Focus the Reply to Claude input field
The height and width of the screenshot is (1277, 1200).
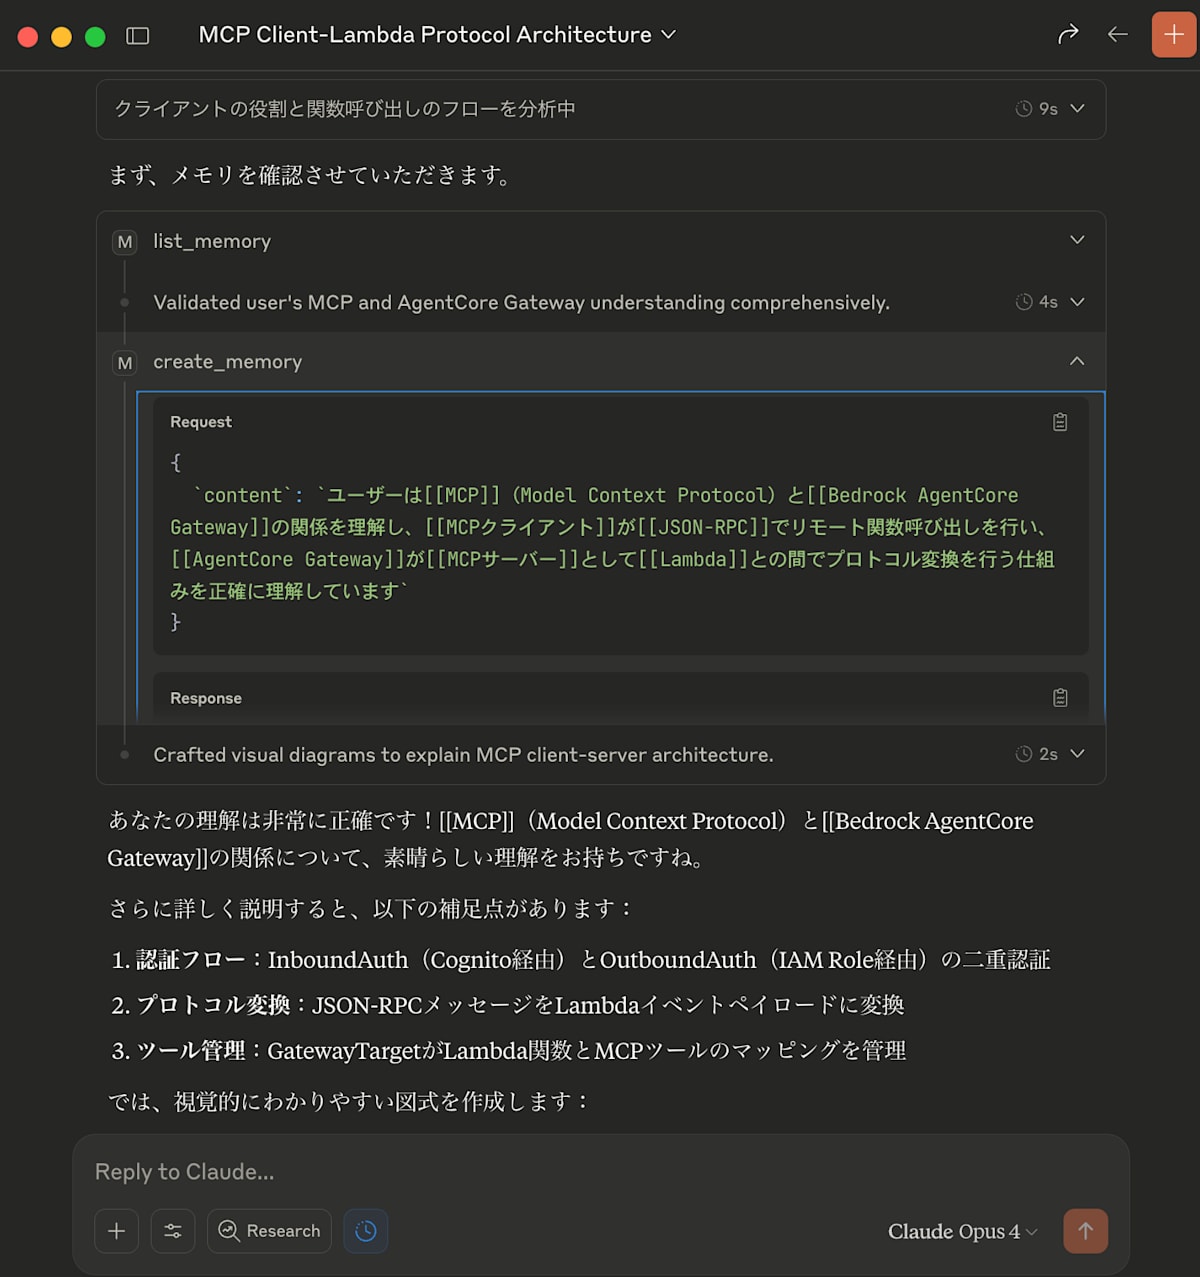(x=600, y=1172)
